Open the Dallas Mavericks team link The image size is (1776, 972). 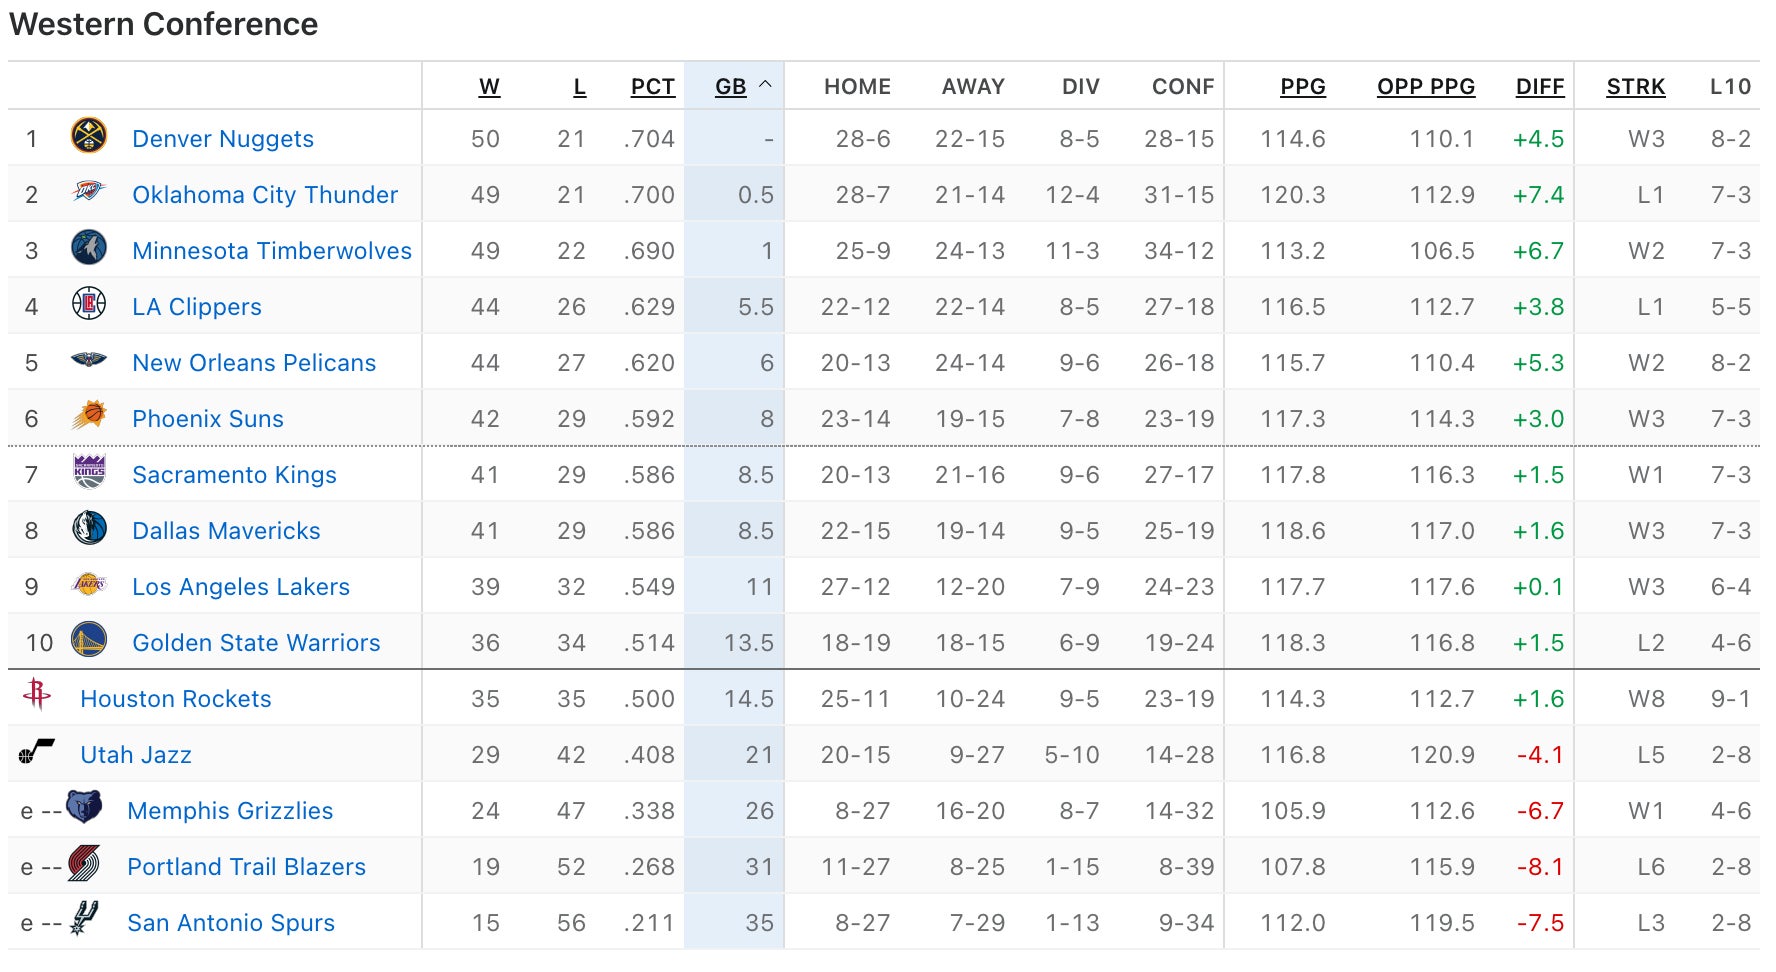[226, 531]
